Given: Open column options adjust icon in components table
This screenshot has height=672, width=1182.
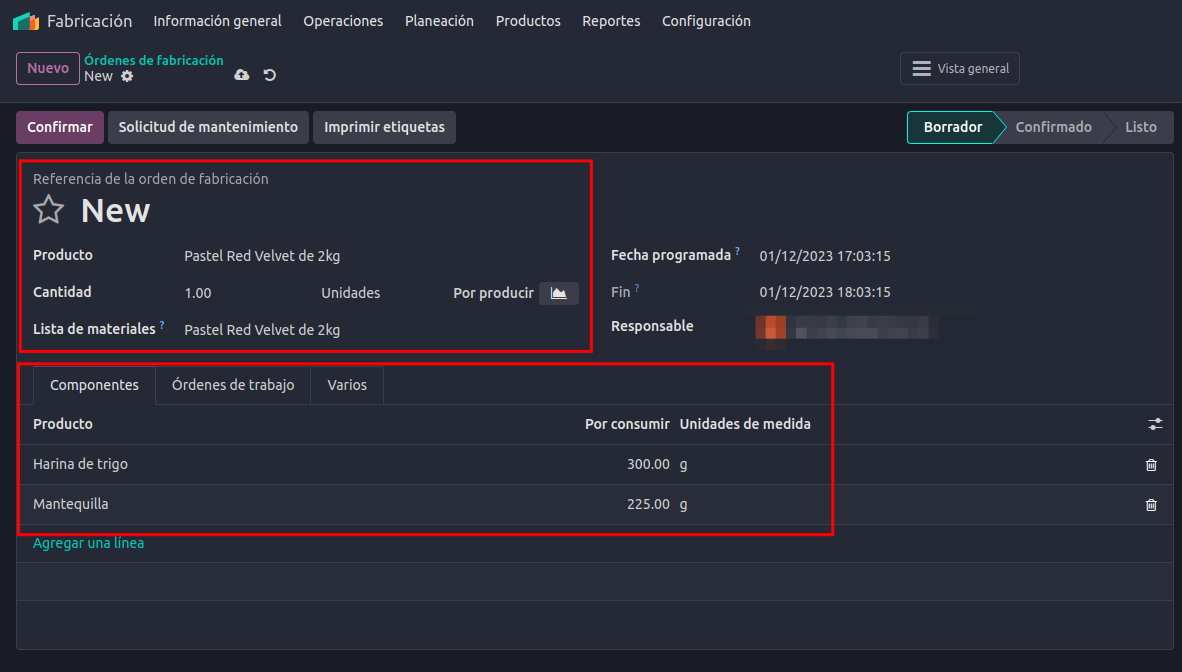Looking at the screenshot, I should tap(1155, 425).
